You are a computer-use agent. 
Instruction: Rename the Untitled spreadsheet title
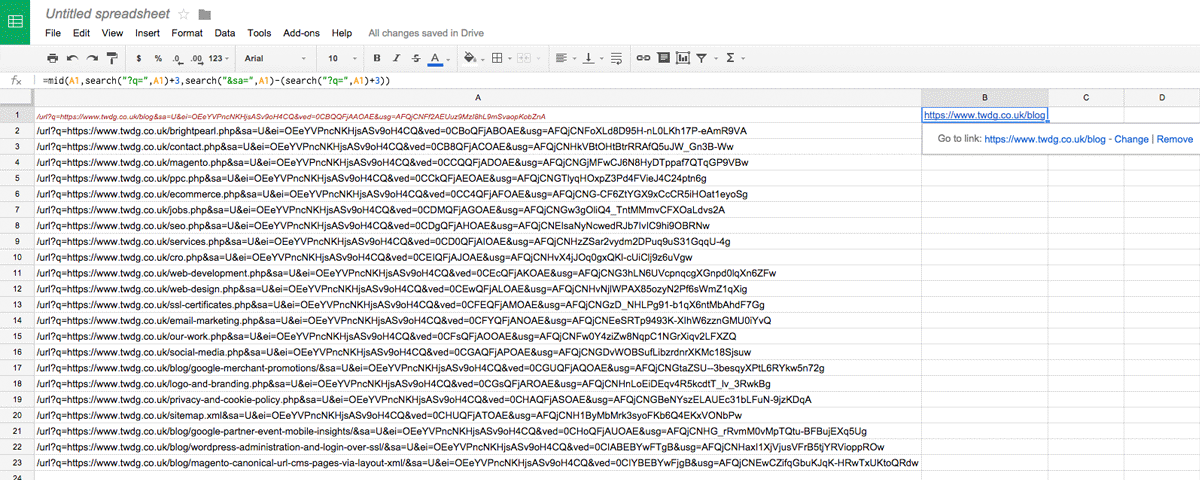108,14
